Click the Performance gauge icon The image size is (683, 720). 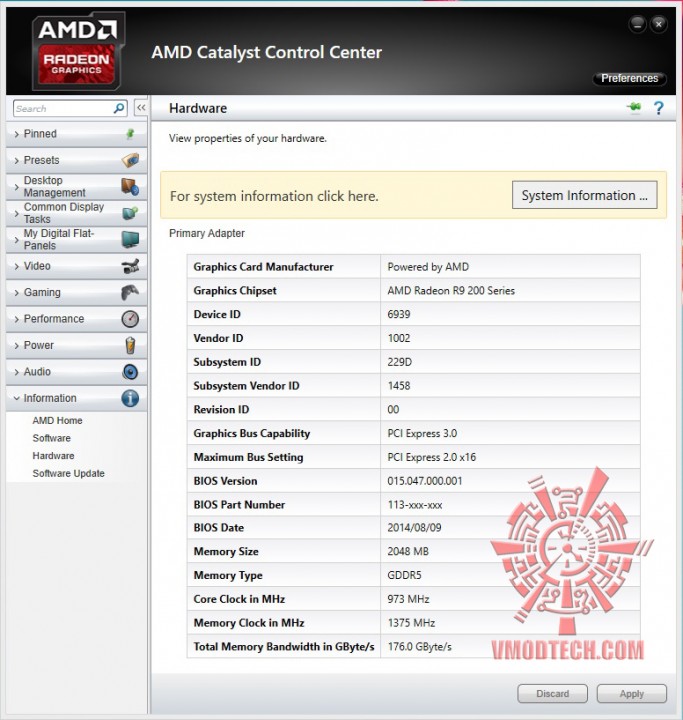130,319
